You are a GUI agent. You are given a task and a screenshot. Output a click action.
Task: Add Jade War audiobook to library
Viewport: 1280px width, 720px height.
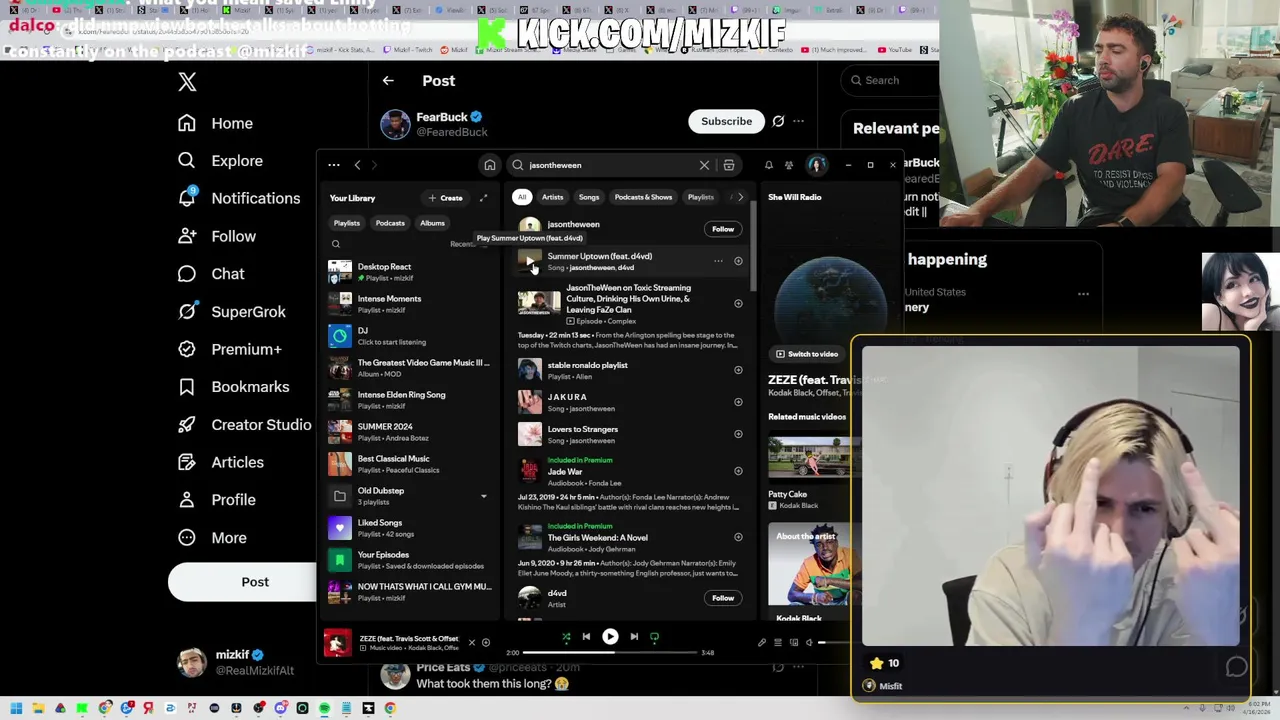click(x=738, y=471)
